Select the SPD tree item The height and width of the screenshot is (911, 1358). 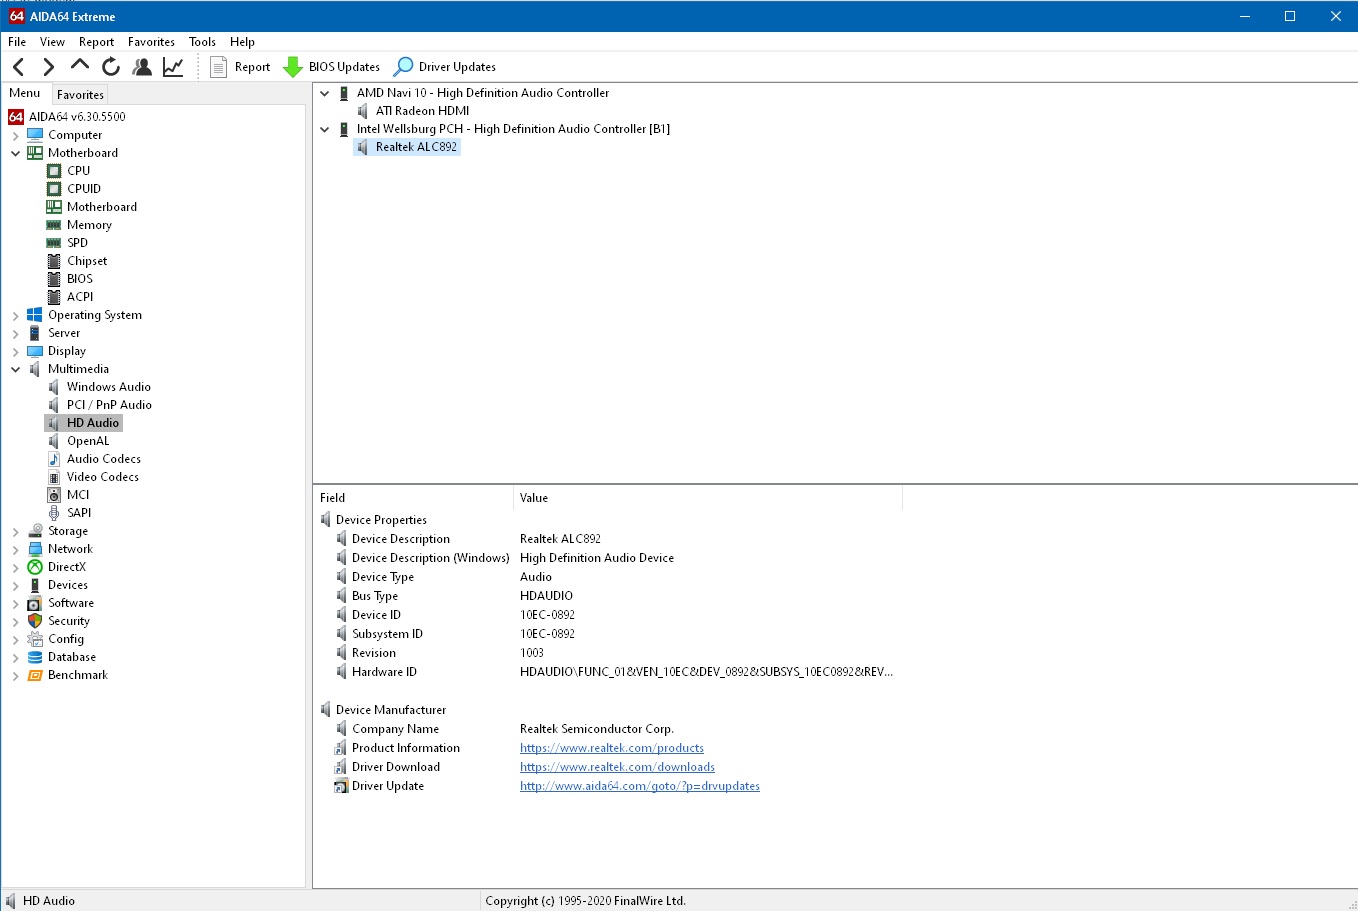coord(77,243)
